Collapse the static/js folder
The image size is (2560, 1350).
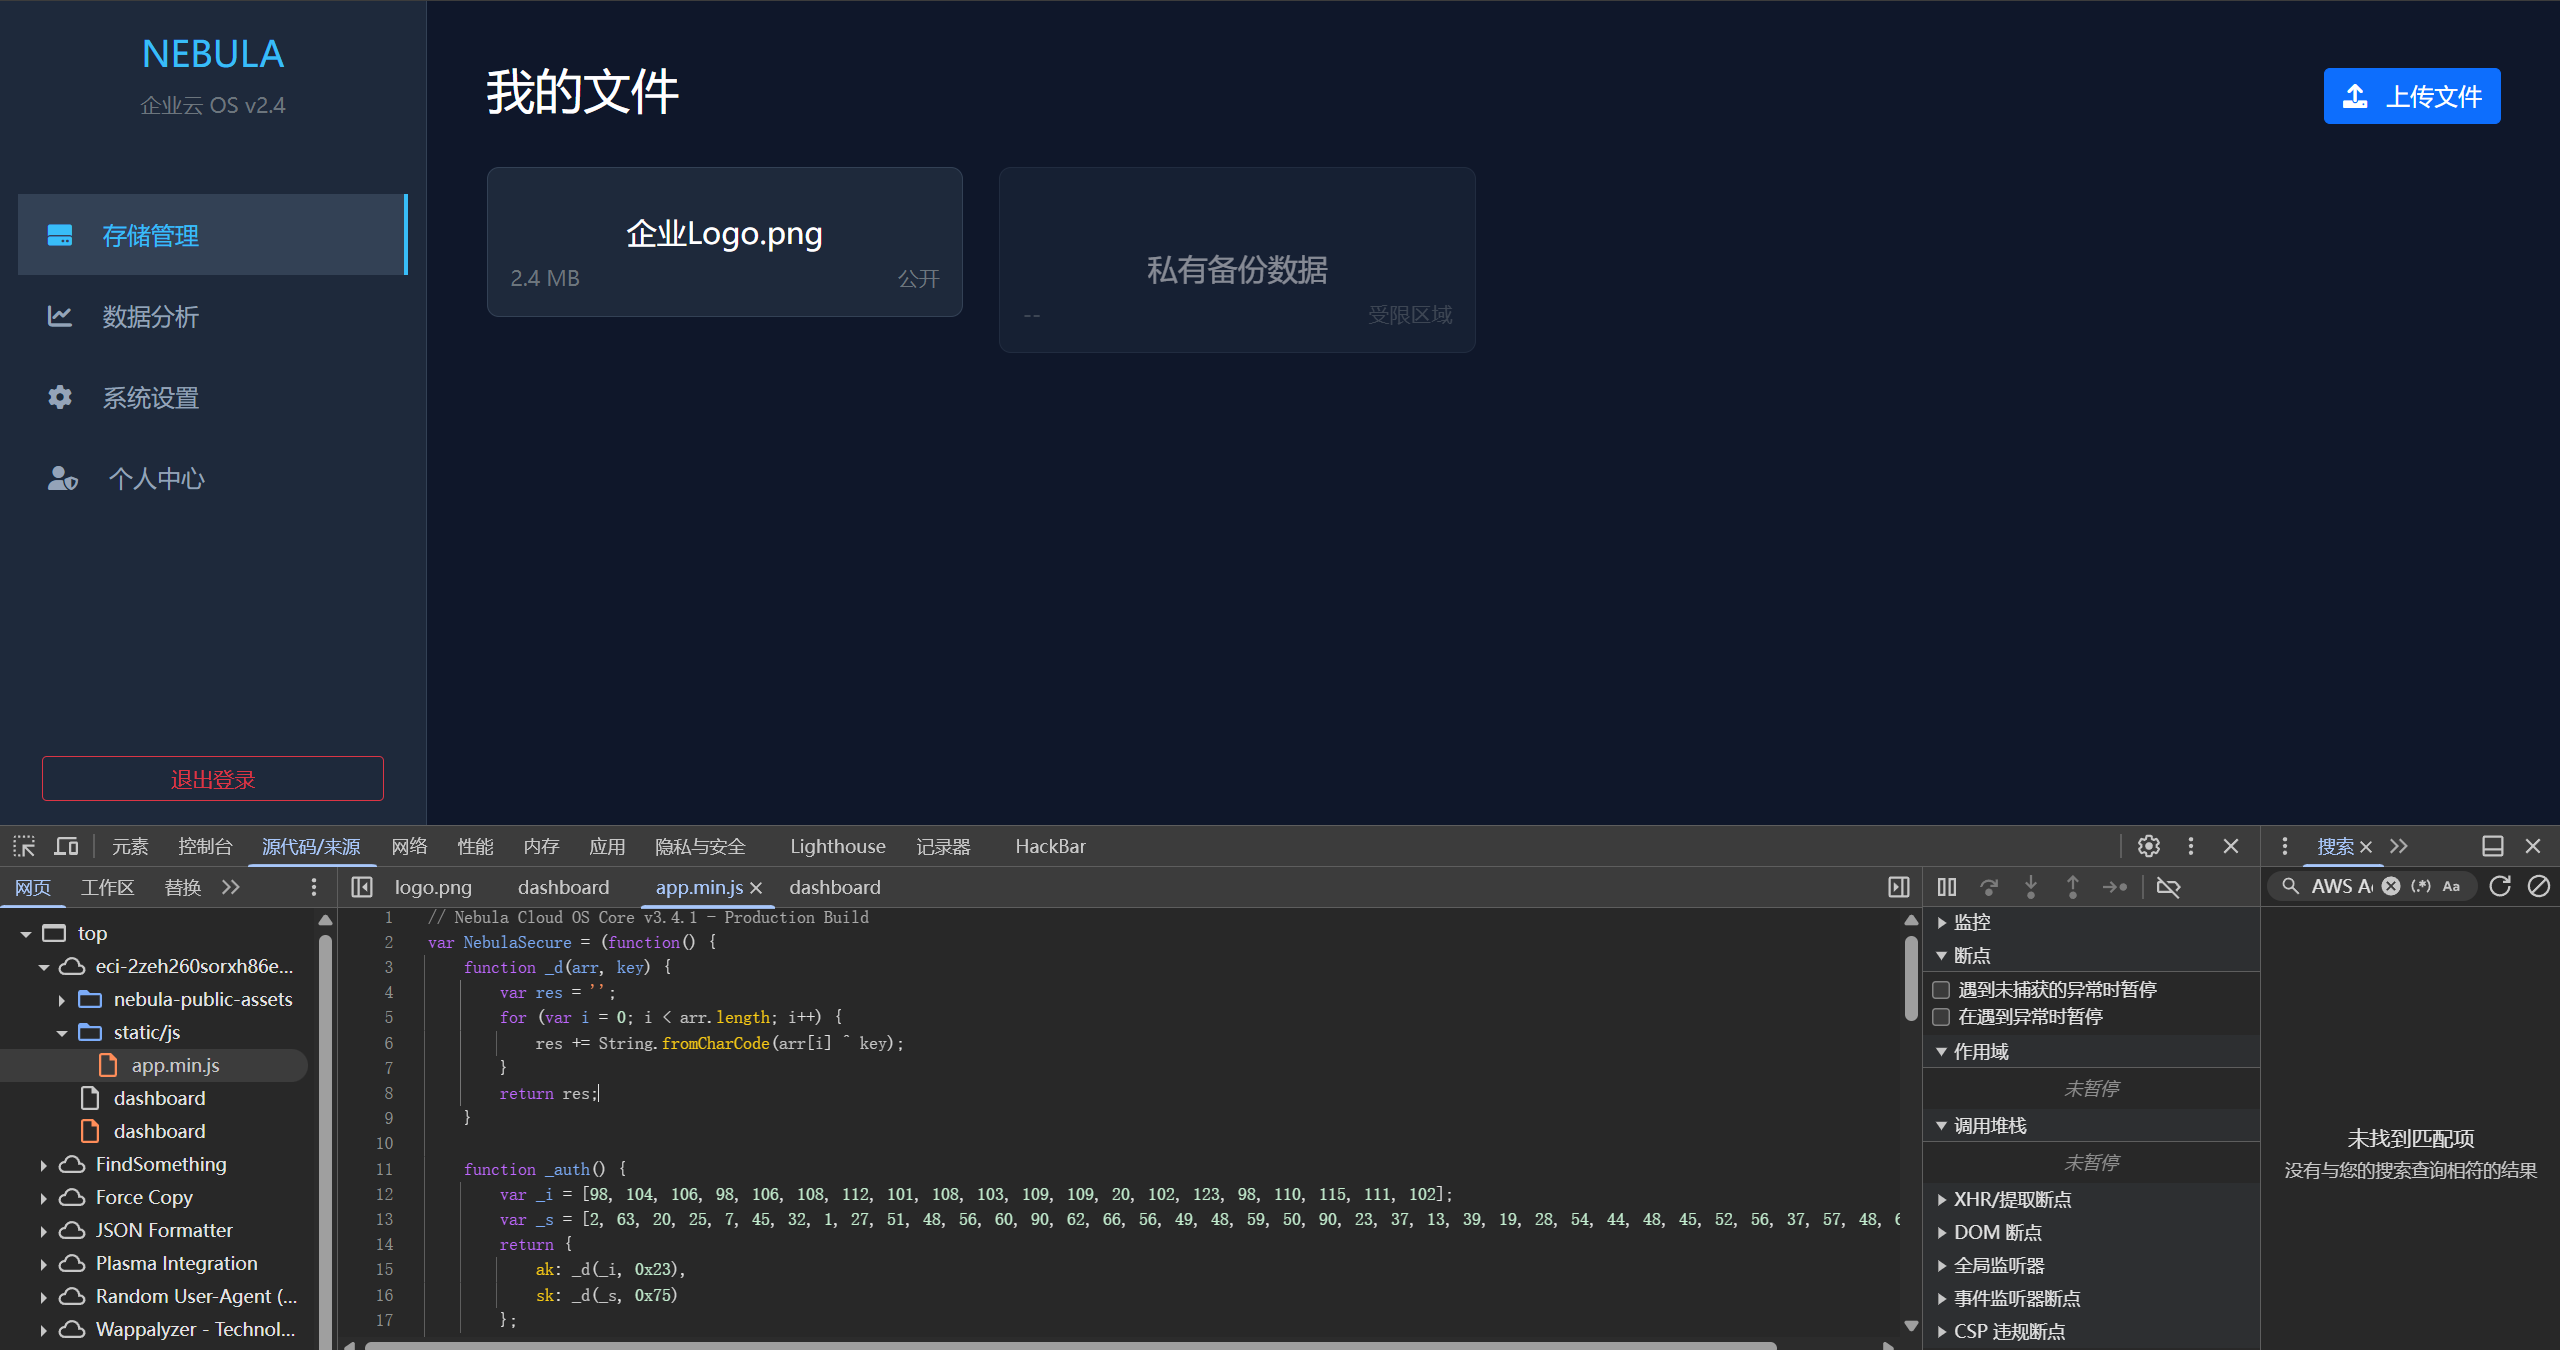tap(62, 1033)
